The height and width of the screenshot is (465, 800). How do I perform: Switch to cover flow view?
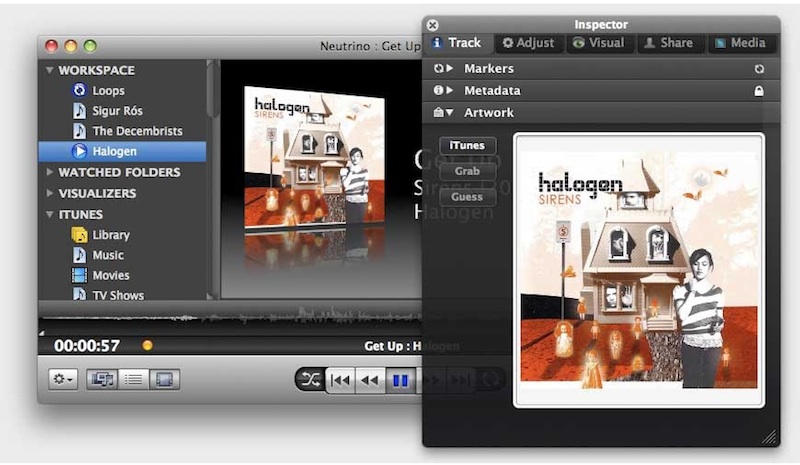point(101,380)
